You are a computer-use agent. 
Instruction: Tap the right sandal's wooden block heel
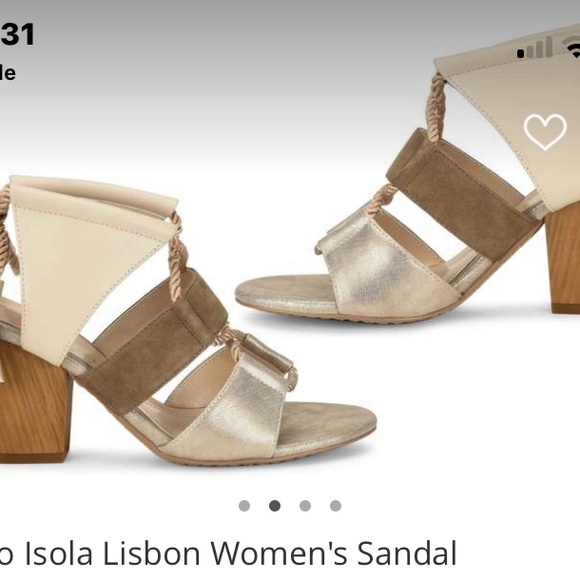563,259
